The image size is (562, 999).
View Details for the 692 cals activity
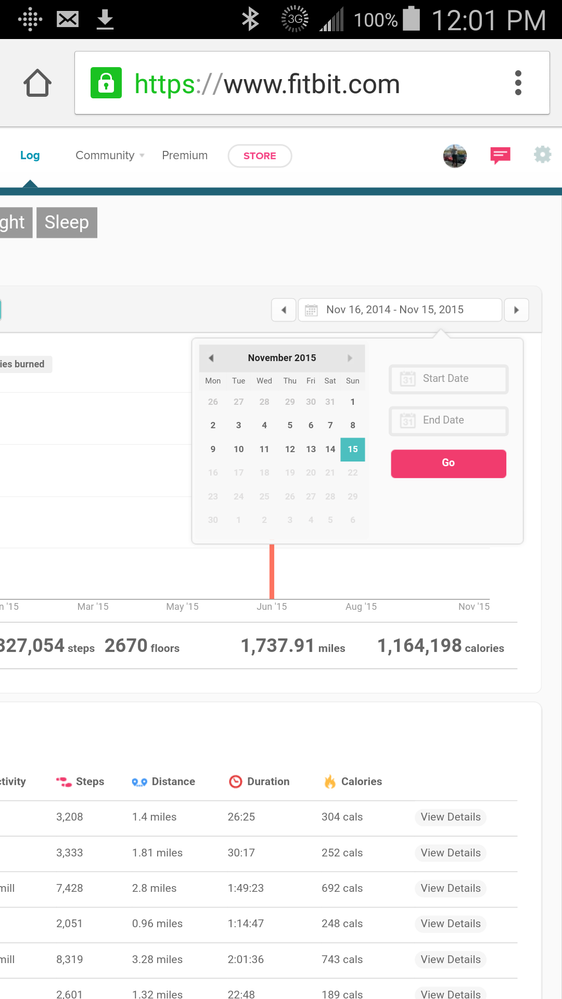[x=450, y=888]
